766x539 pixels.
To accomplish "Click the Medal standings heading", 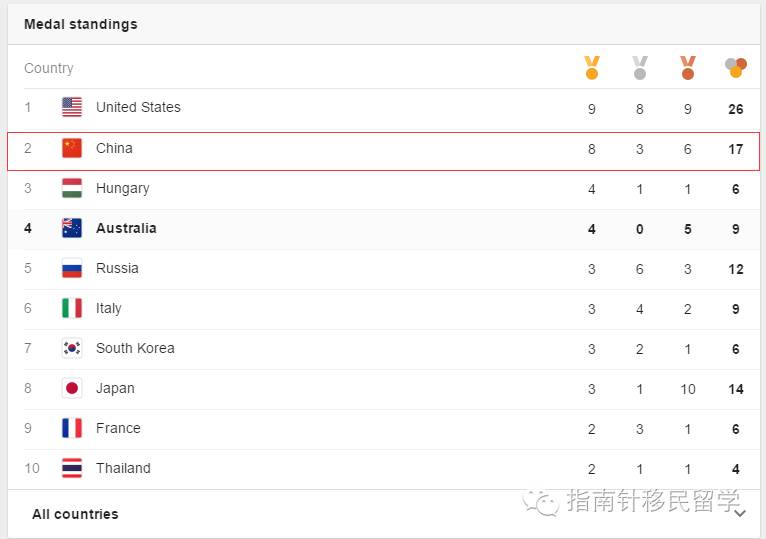I will coord(81,24).
